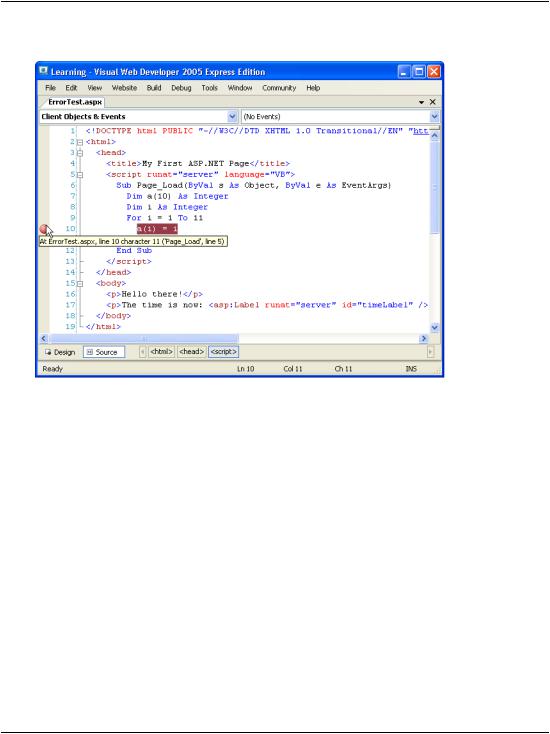Minimize the Visual Web Developer window
The height and width of the screenshot is (734, 550).
(404, 72)
